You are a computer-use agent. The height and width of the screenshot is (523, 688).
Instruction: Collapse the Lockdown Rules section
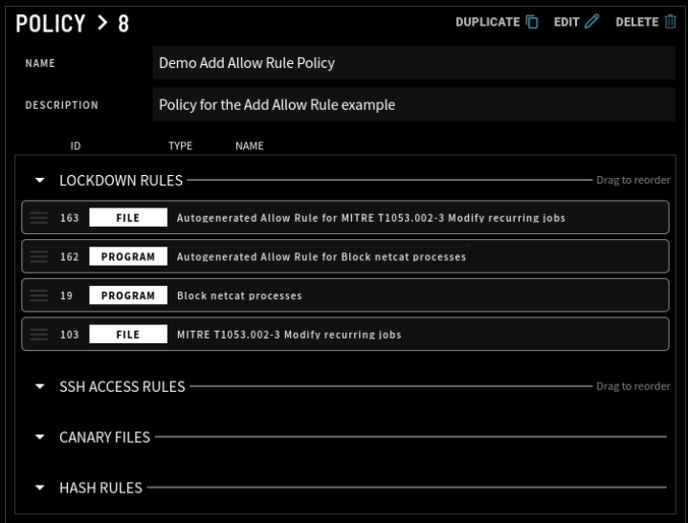tap(40, 180)
